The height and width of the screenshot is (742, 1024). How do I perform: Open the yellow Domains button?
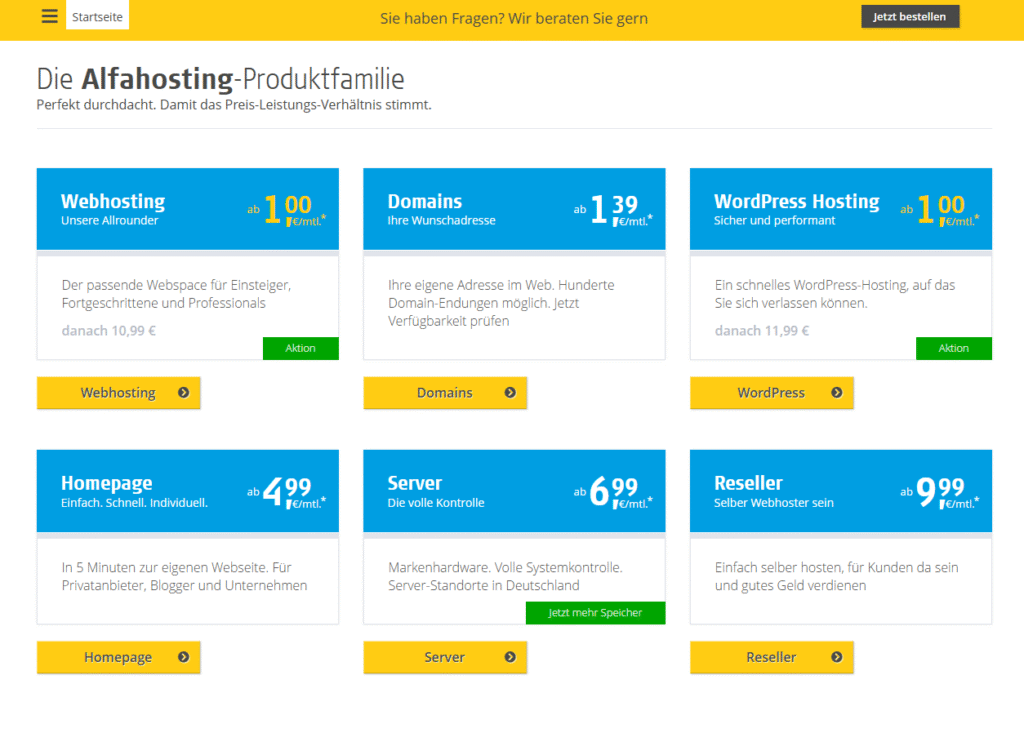[x=445, y=393]
